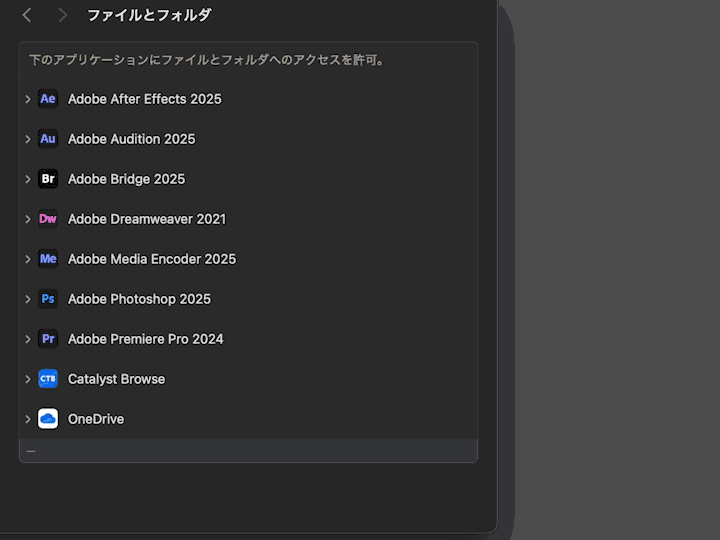Click the Adobe Dreamweaver 2021 icon

(48, 219)
